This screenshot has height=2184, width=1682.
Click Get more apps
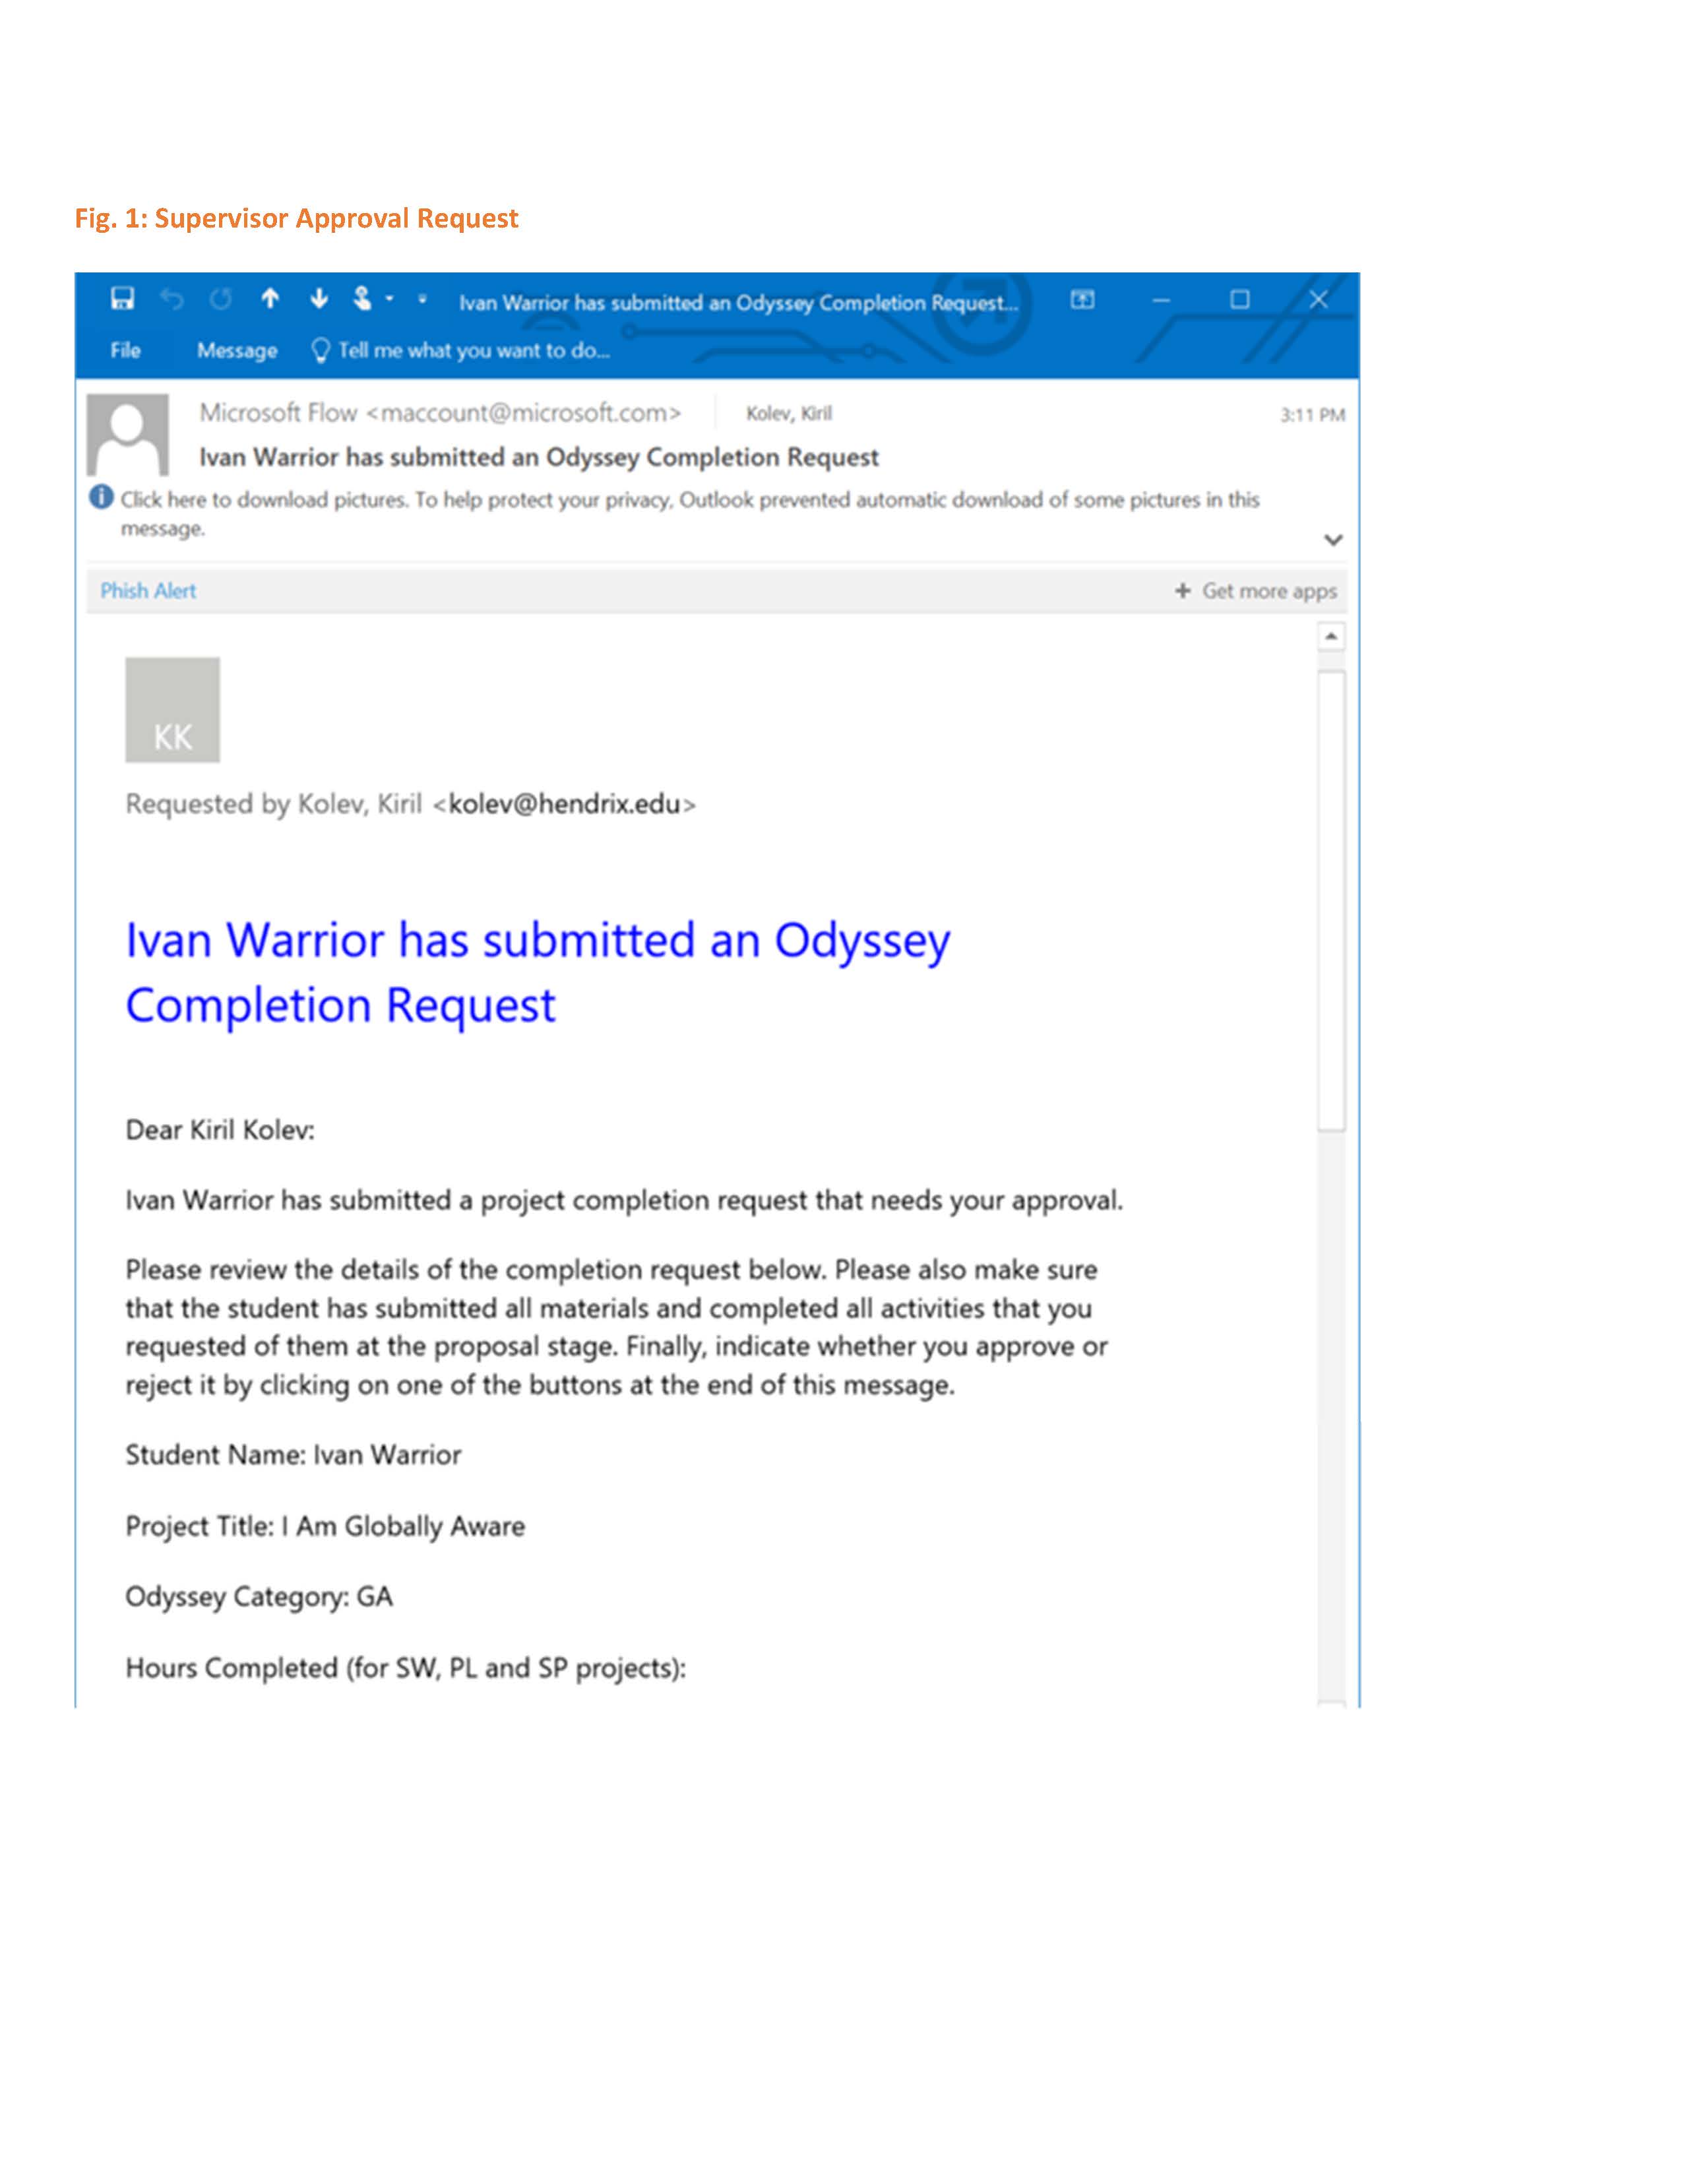coord(1269,591)
